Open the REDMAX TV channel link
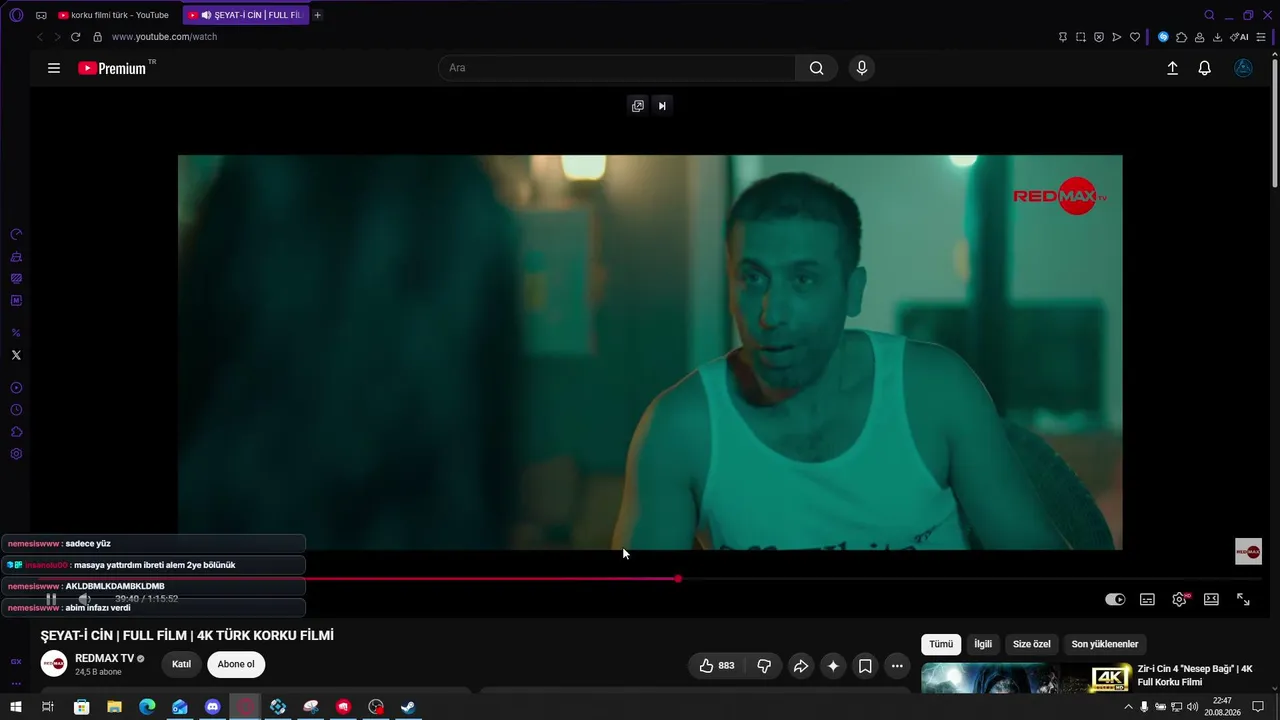 click(105, 659)
